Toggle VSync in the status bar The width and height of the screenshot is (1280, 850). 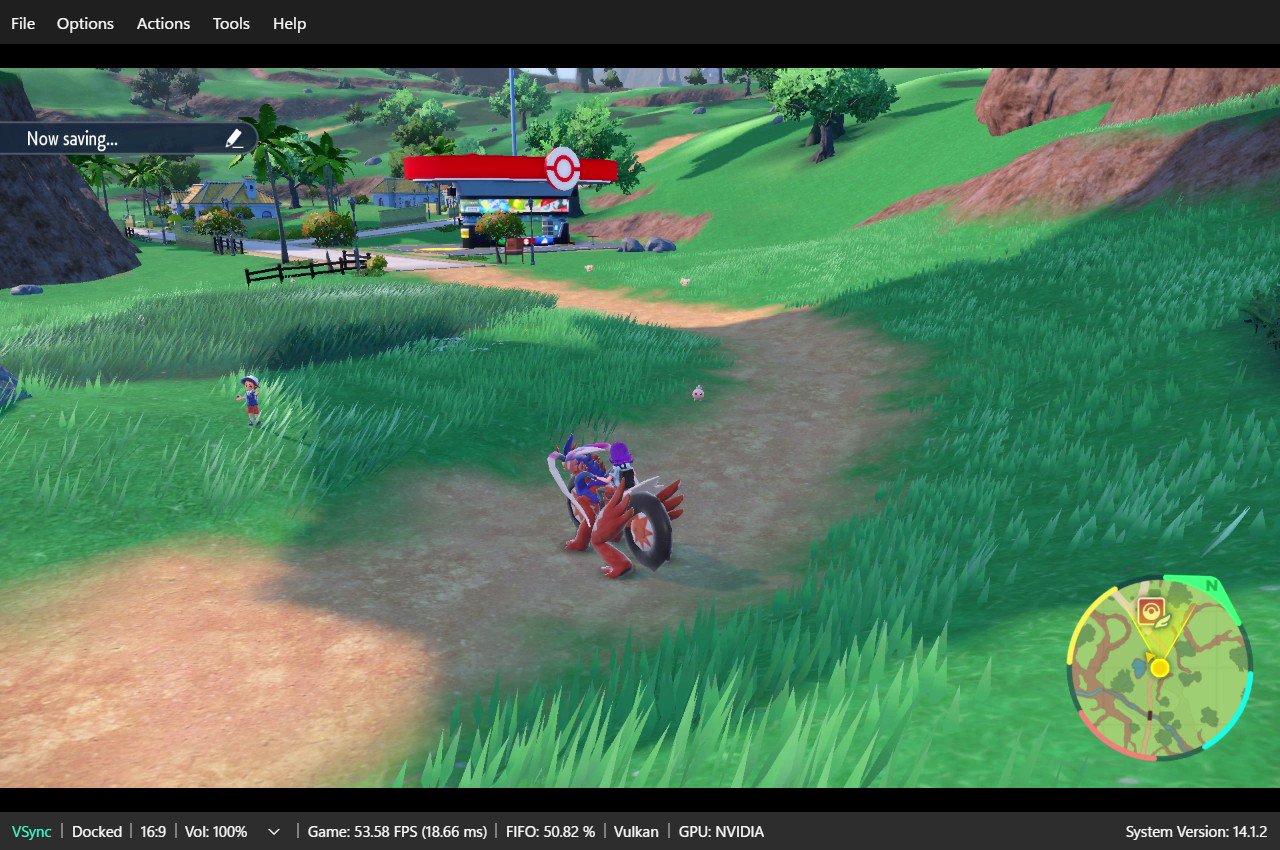tap(32, 832)
